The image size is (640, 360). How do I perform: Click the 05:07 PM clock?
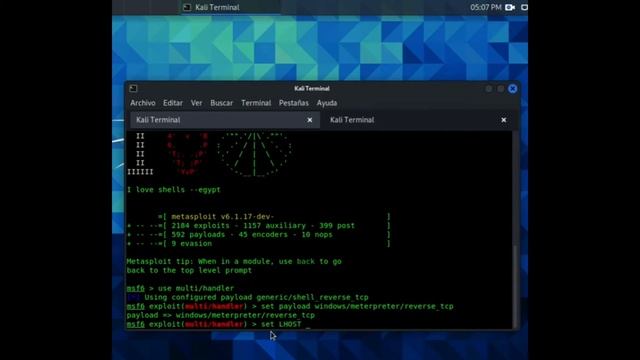click(485, 7)
